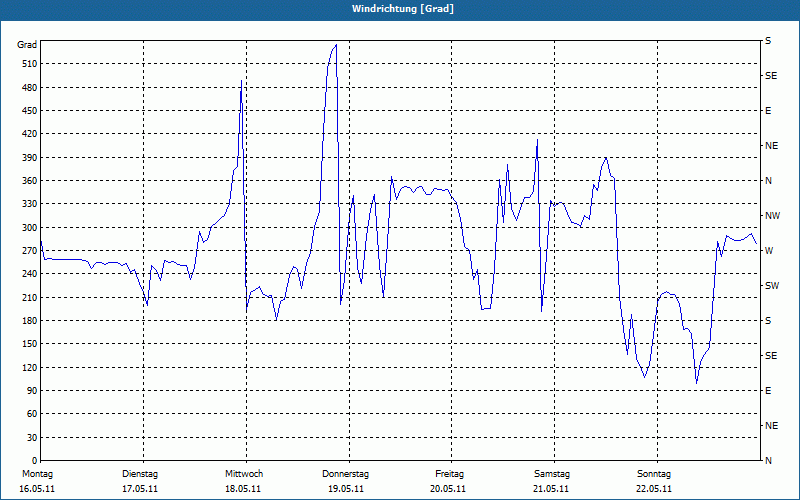Select the 'Samstag' day label
Image resolution: width=800 pixels, height=500 pixels.
(552, 474)
